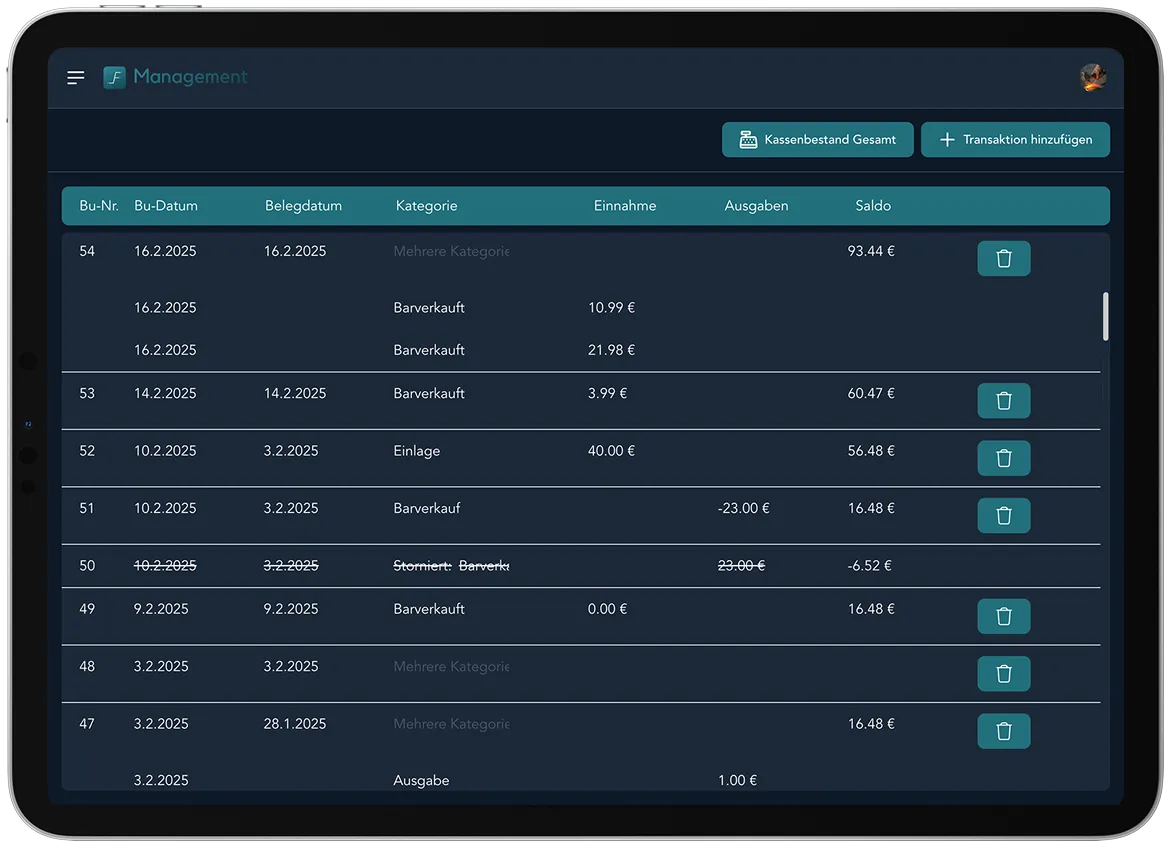Sort by Kategorie column header
This screenshot has height=848, width=1172.
[x=426, y=206]
